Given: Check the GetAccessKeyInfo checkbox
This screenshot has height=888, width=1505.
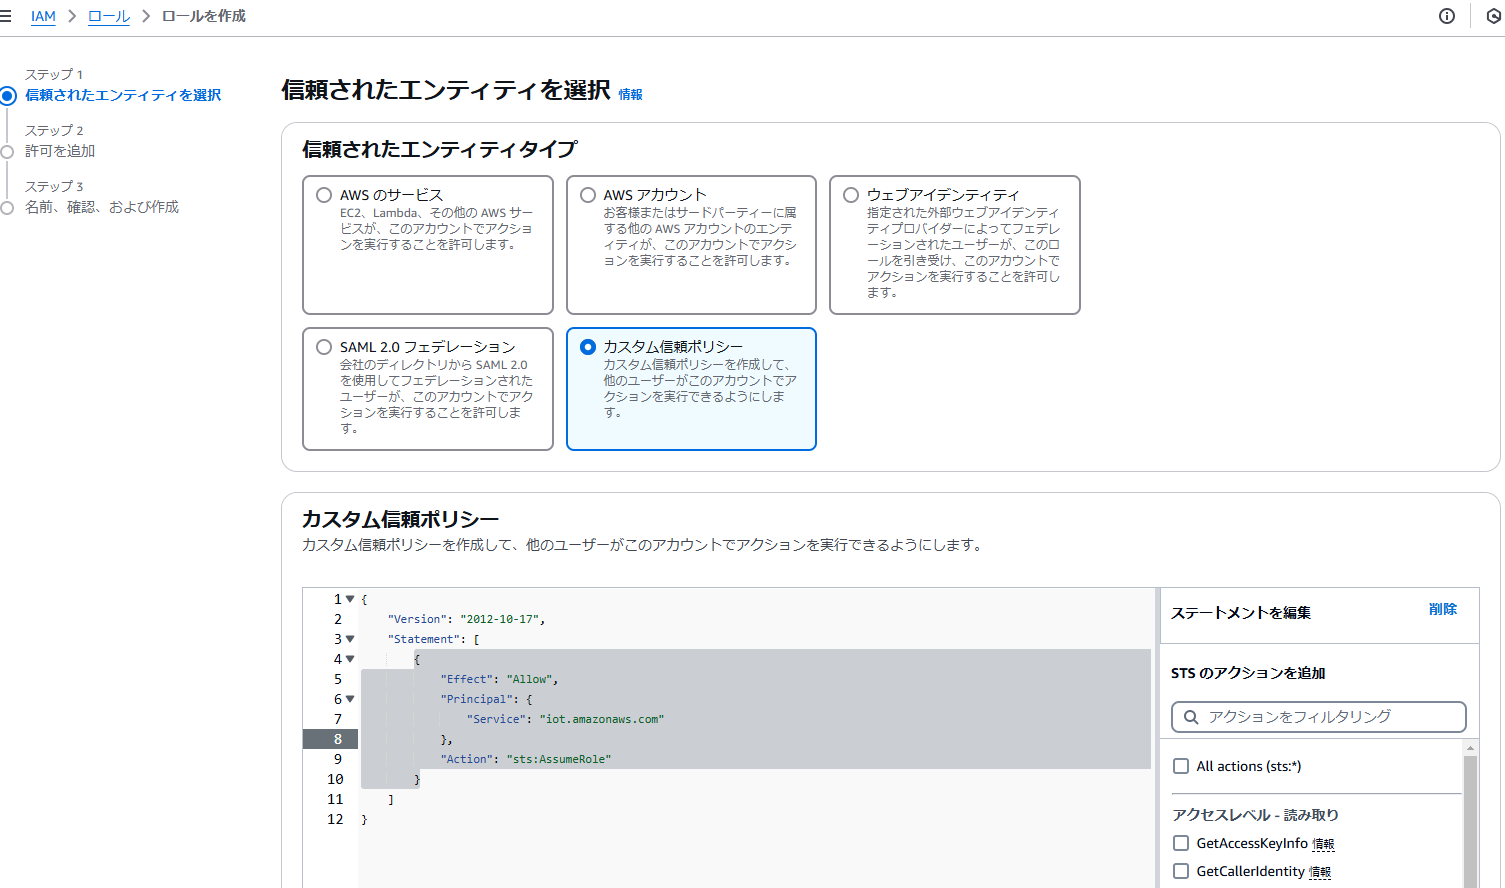Looking at the screenshot, I should [x=1181, y=843].
